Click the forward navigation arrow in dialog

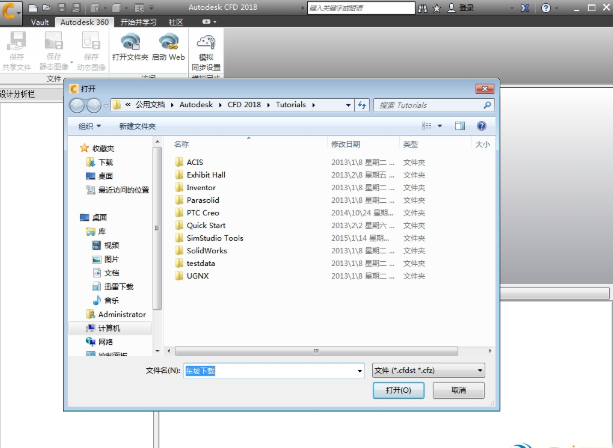pos(93,105)
